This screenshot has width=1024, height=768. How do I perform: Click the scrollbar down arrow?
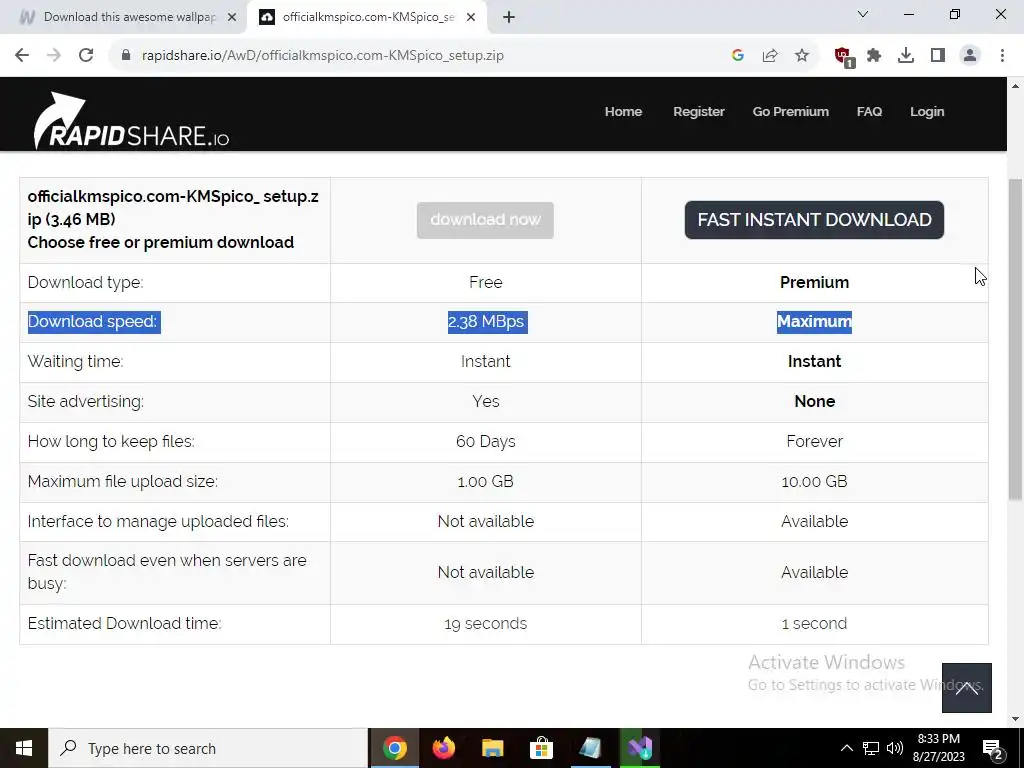(x=1015, y=719)
